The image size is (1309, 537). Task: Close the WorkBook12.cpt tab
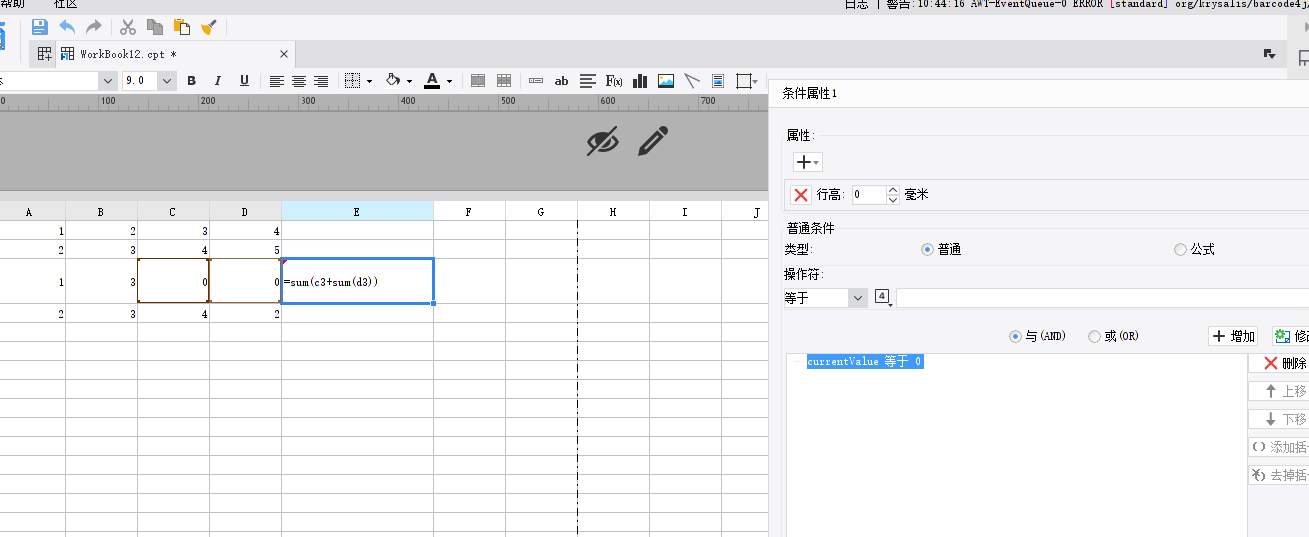point(284,54)
